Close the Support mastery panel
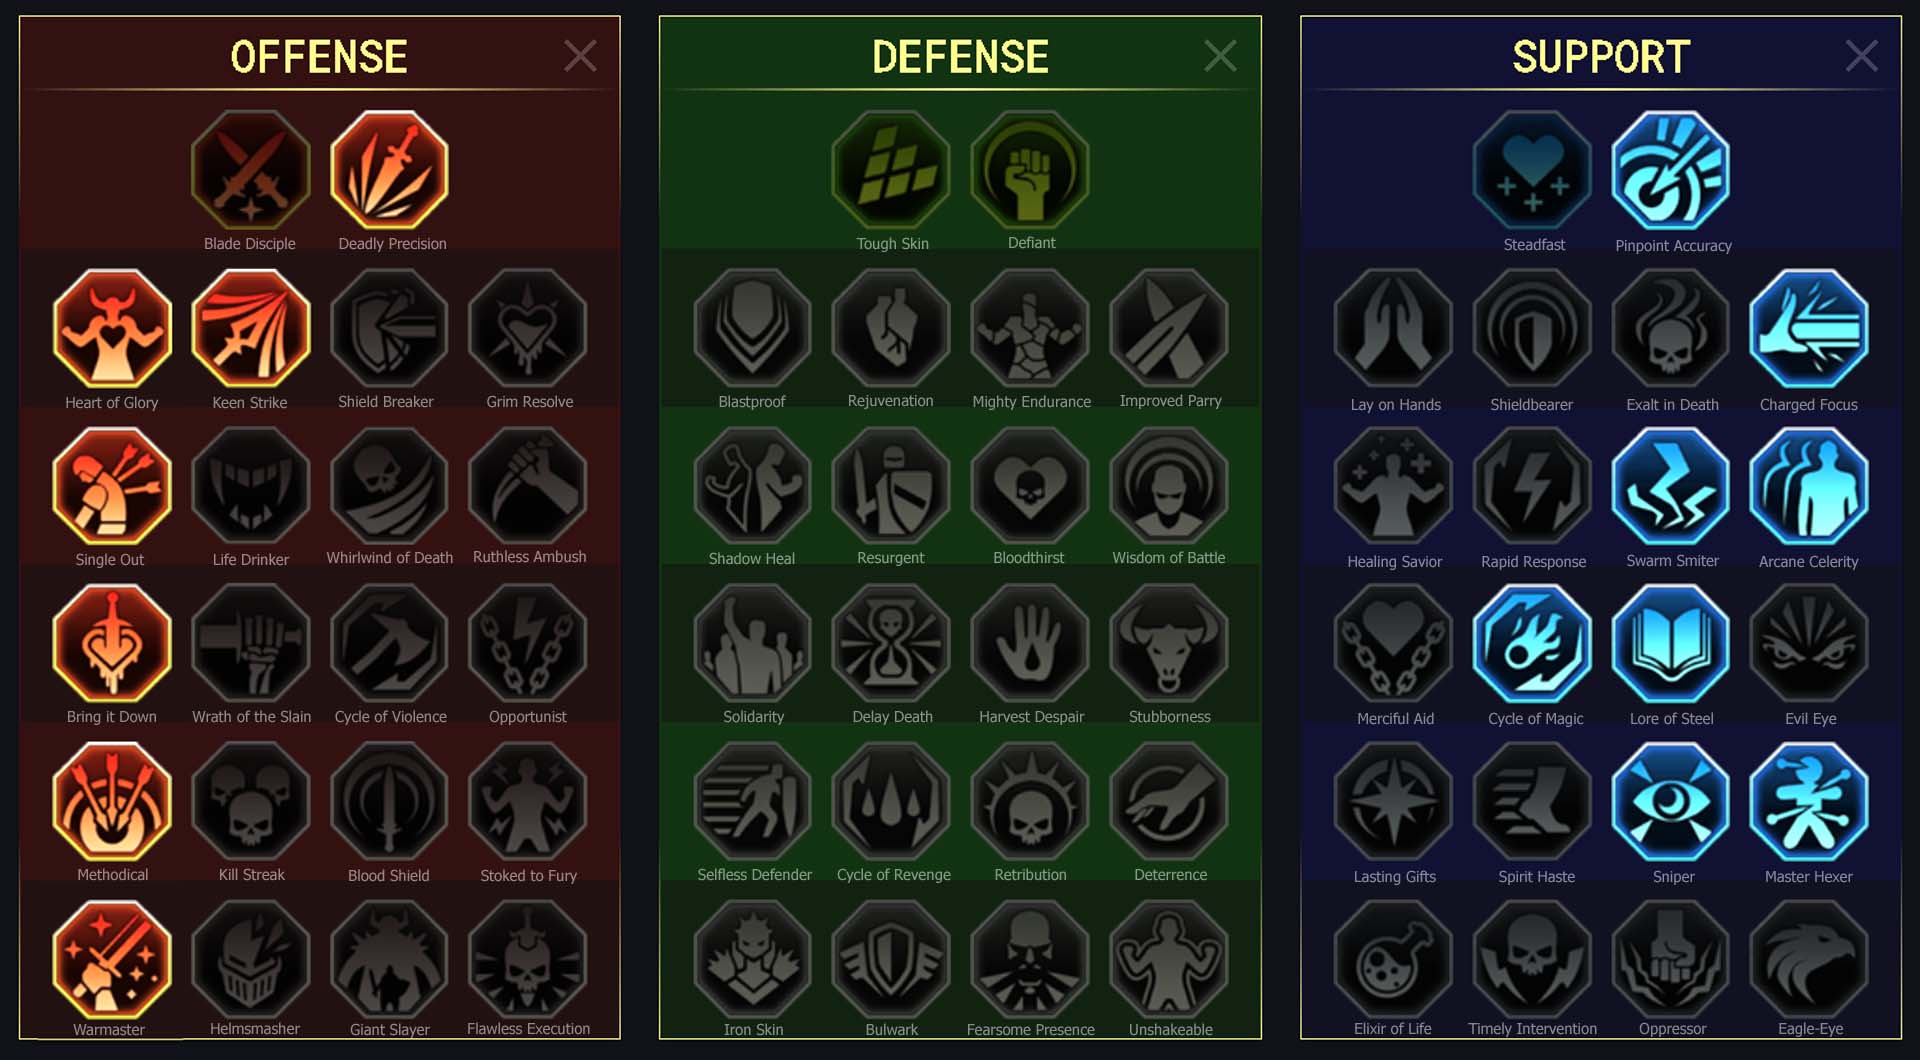This screenshot has height=1060, width=1920. coord(1861,56)
